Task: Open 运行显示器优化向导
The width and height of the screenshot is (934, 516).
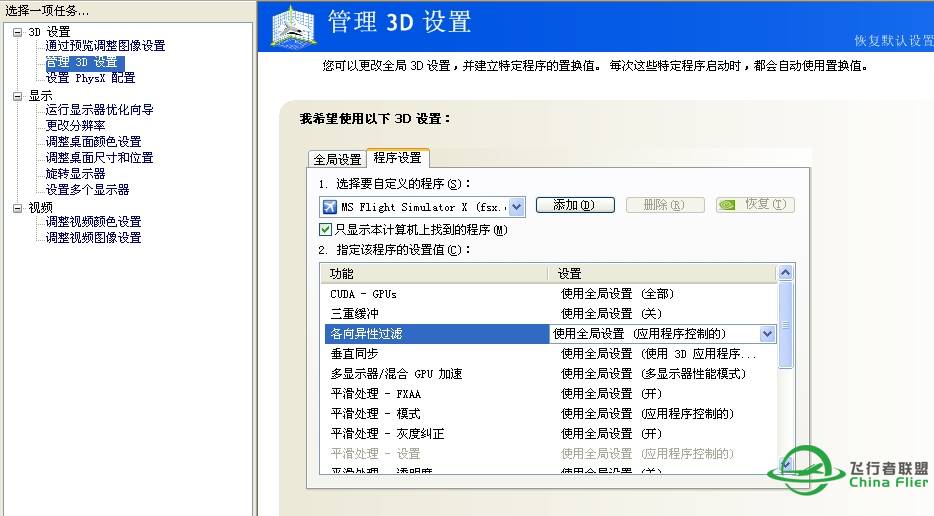Action: [x=99, y=110]
